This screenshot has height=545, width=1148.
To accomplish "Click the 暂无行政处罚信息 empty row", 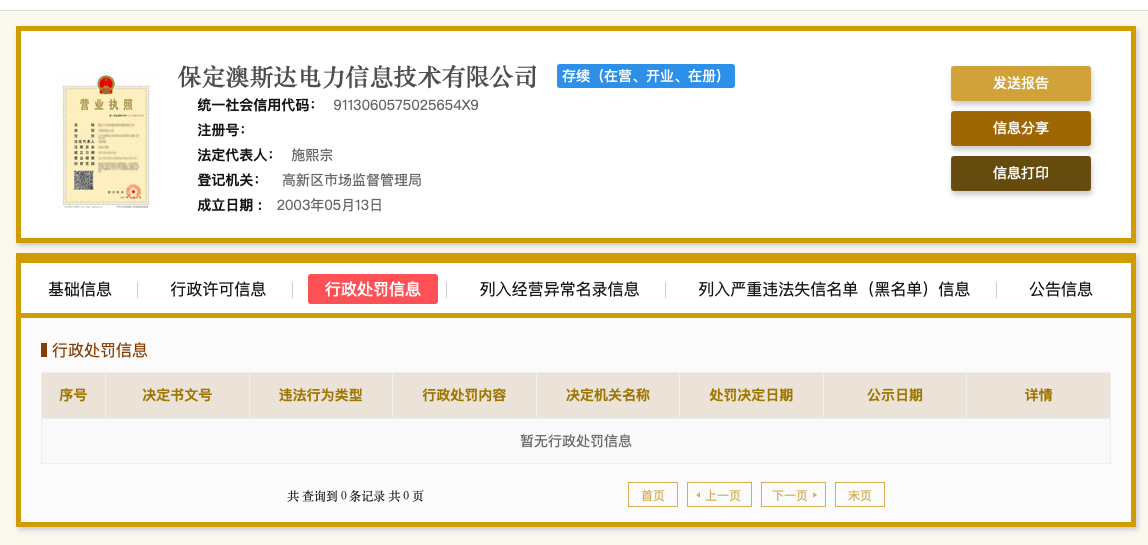I will (x=575, y=441).
